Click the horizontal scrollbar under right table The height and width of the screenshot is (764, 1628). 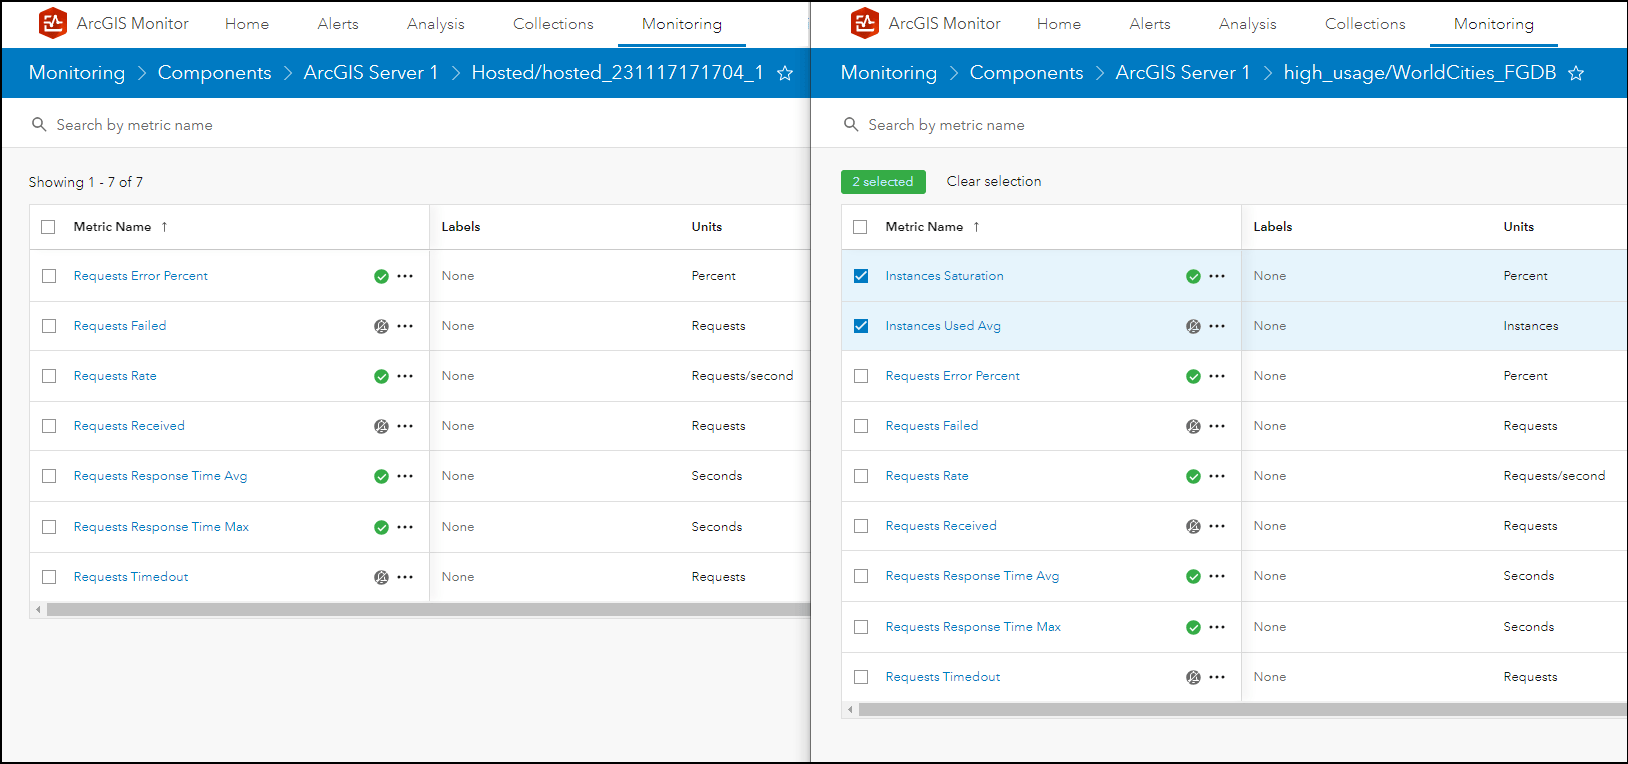[x=1242, y=710]
